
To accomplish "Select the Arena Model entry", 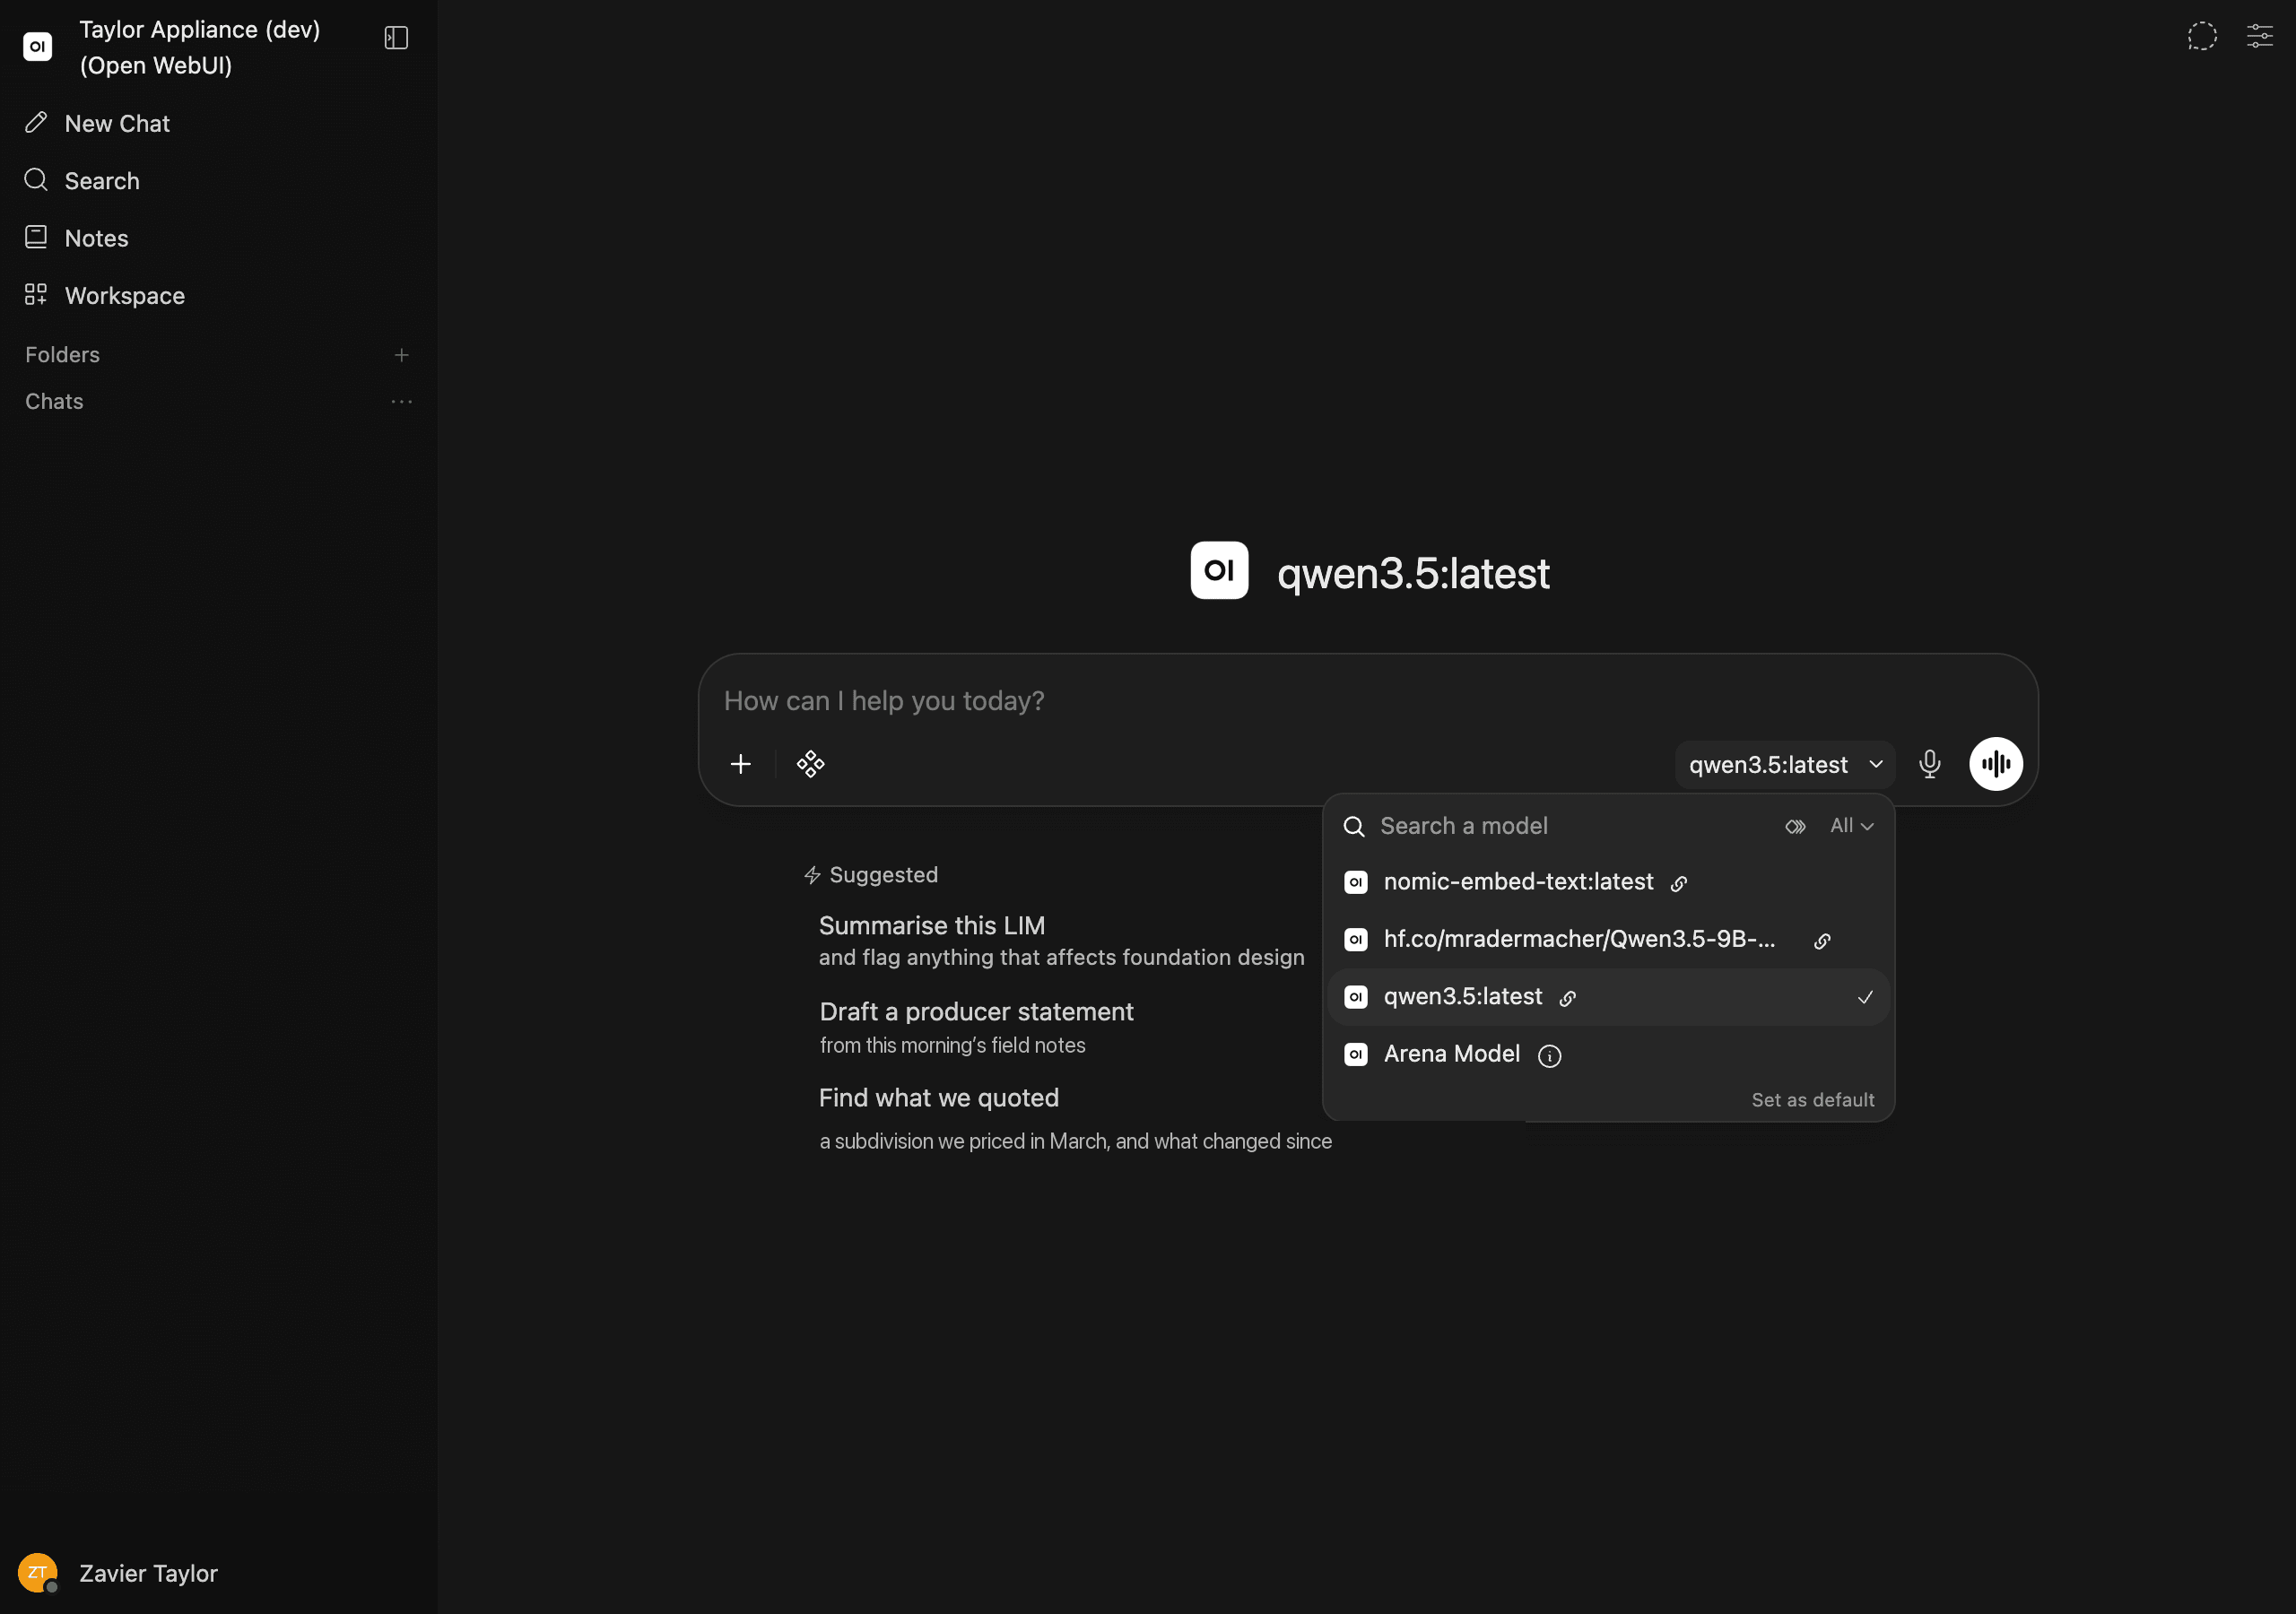I will click(x=1608, y=1054).
